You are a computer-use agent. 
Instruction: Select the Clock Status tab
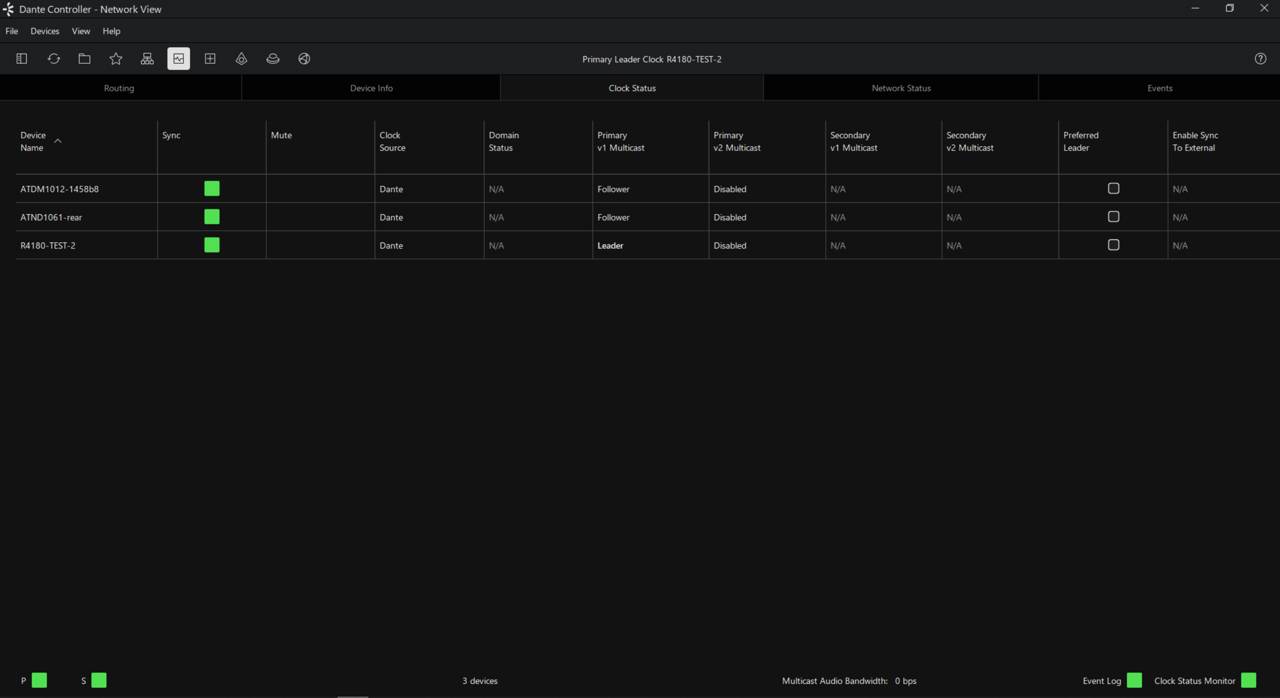[632, 88]
